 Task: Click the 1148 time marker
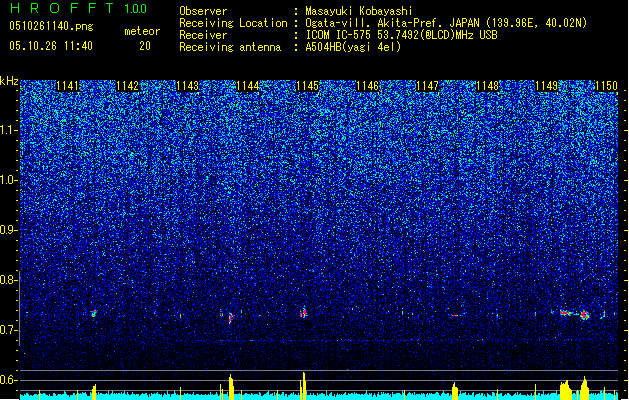coord(487,86)
